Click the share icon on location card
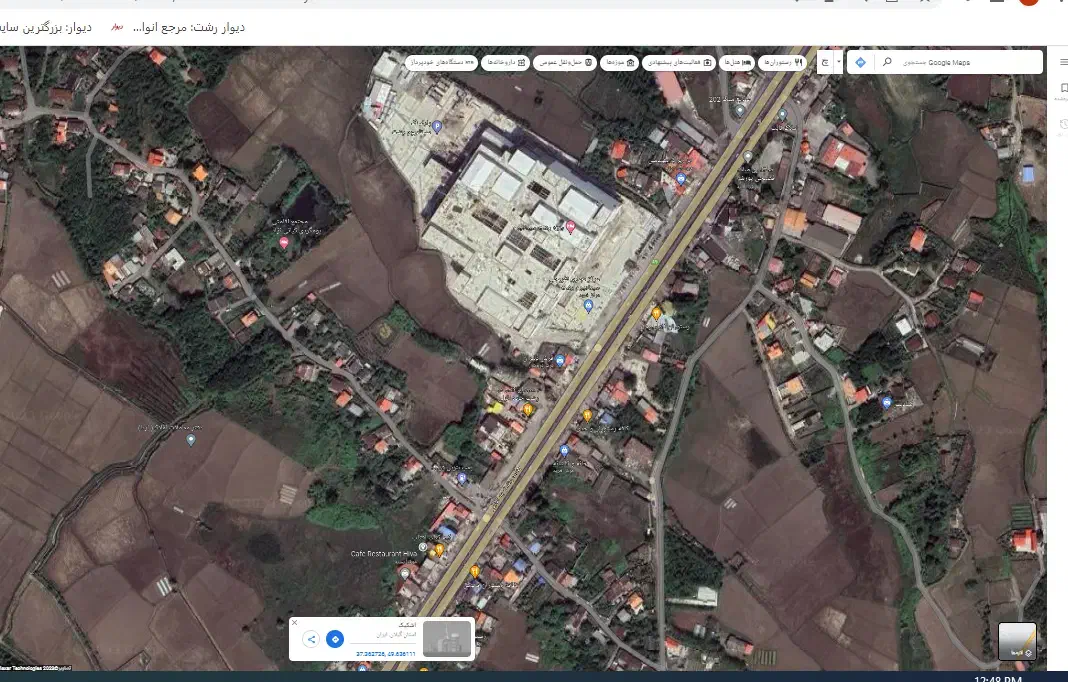 (311, 639)
